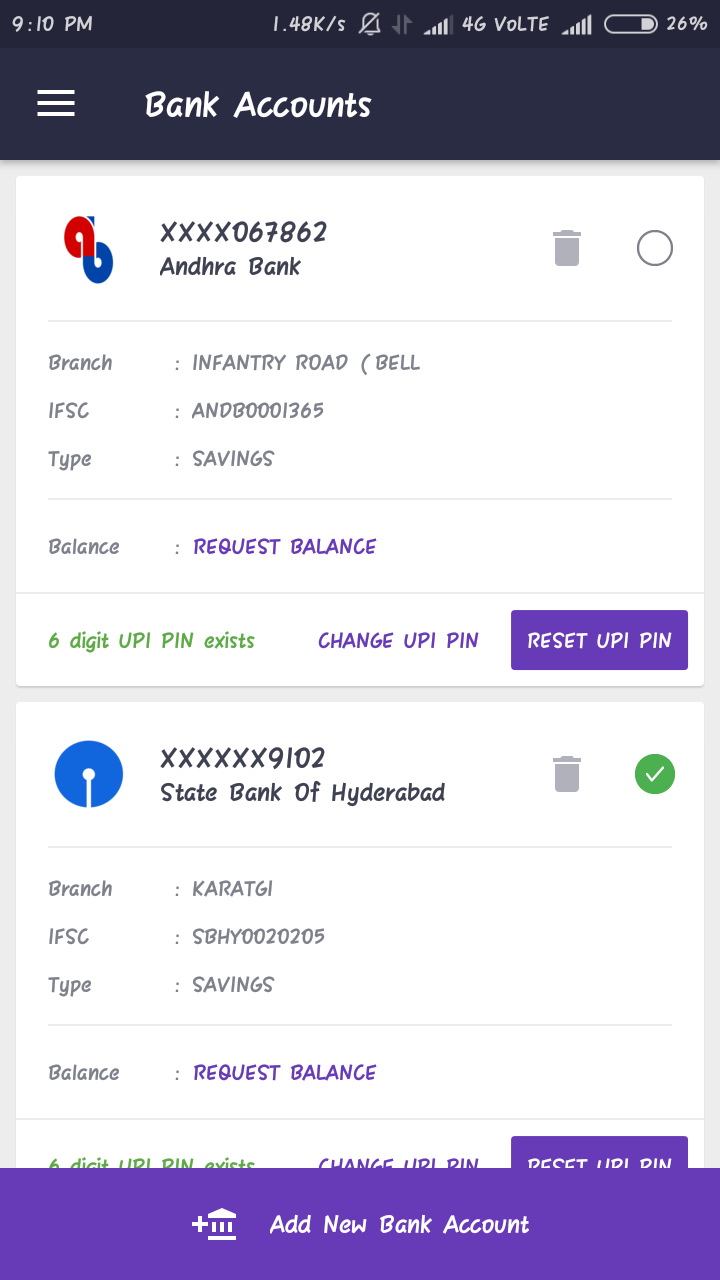
Task: Tap the State Bank Of Hyderabad logo
Action: point(89,774)
